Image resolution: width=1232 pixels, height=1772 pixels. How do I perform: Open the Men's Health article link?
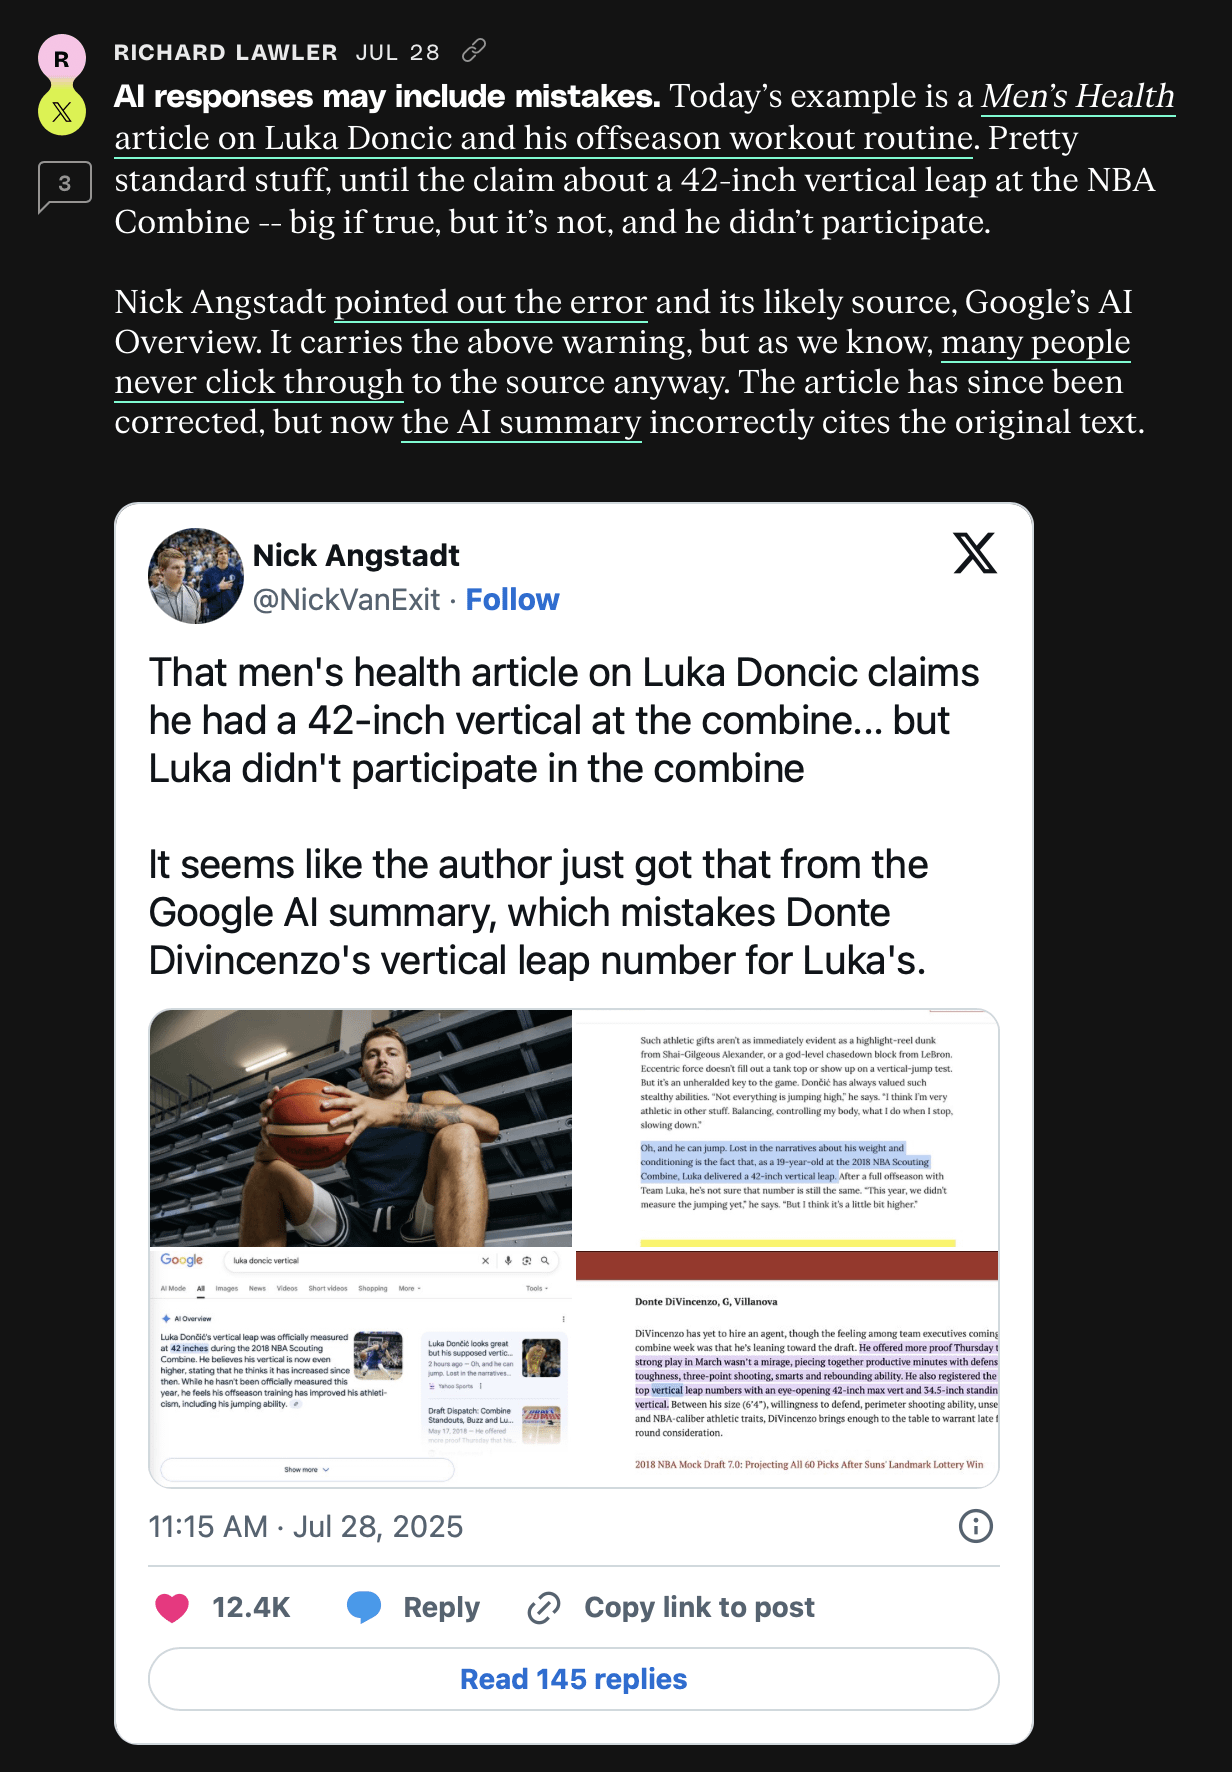[x=644, y=117]
